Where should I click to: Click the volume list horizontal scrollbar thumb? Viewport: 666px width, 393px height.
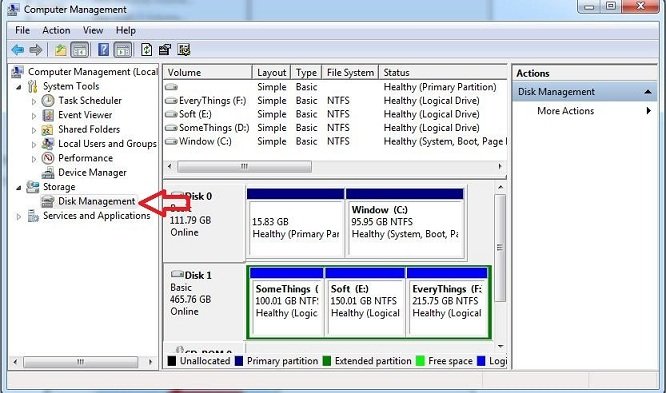[244, 166]
